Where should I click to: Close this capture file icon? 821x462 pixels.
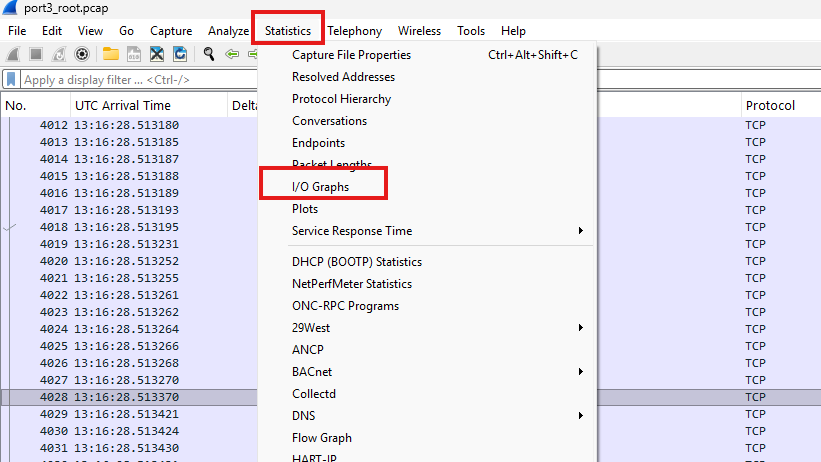coord(157,54)
